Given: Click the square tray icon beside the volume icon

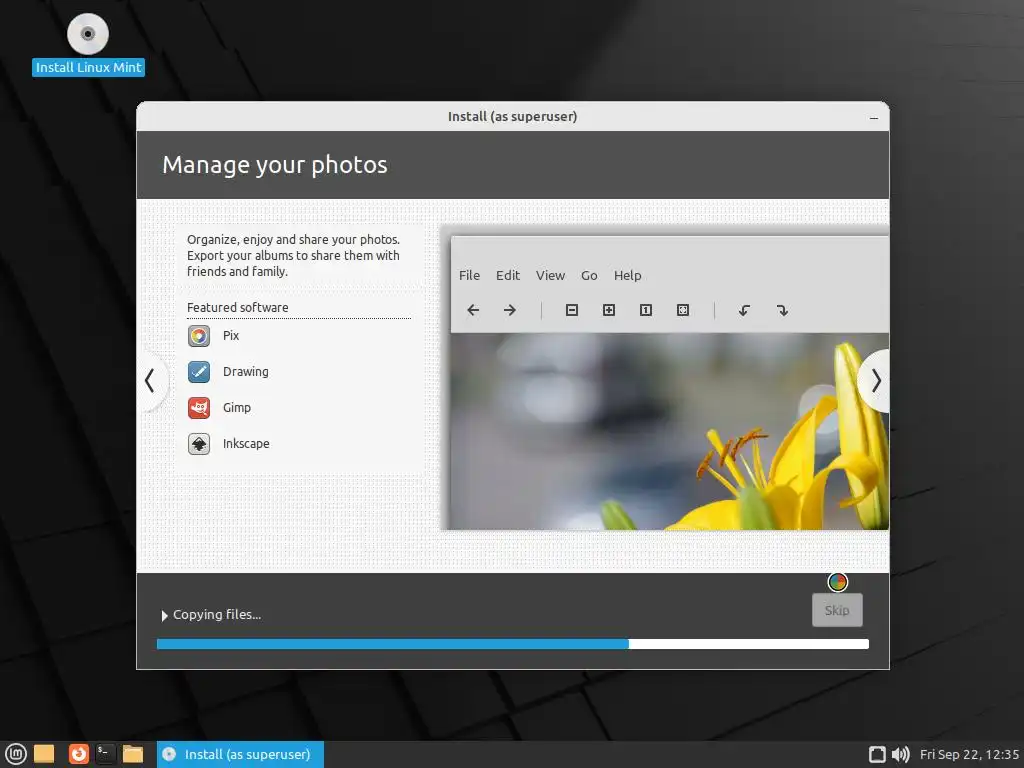Looking at the screenshot, I should [x=877, y=754].
